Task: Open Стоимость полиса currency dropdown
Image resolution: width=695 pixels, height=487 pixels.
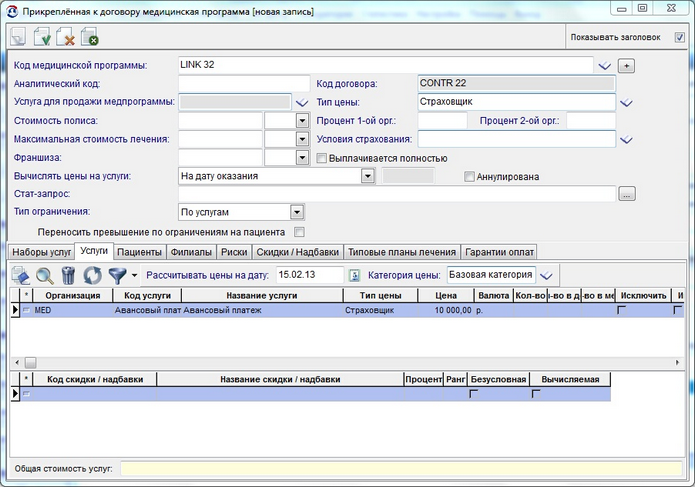Action: coord(302,121)
